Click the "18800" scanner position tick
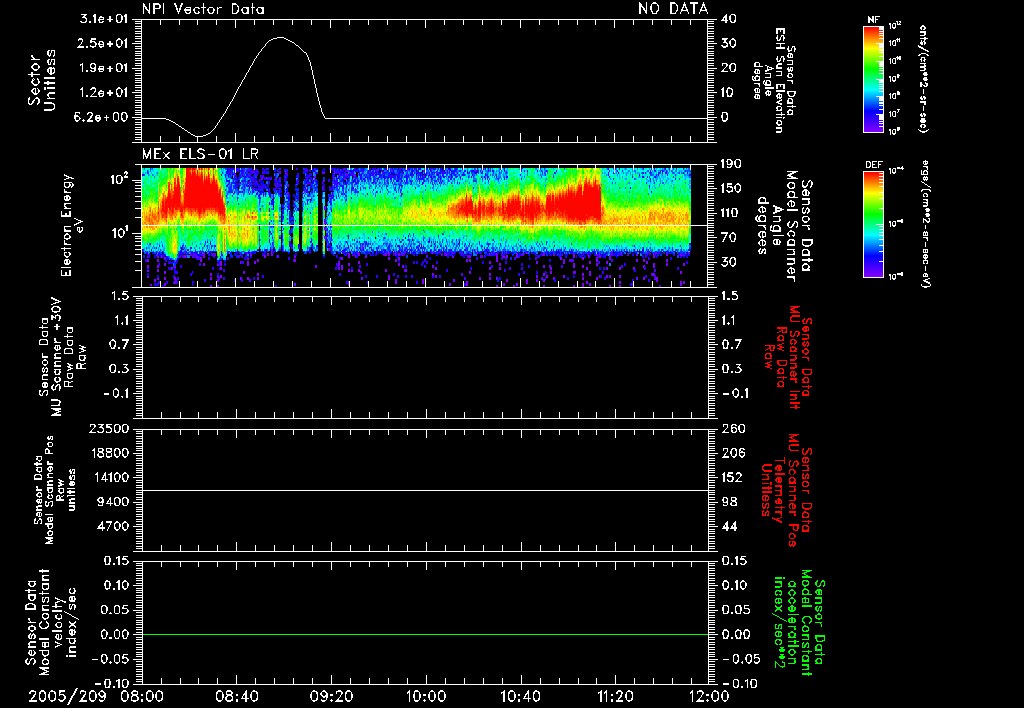The image size is (1024, 708). pos(109,453)
